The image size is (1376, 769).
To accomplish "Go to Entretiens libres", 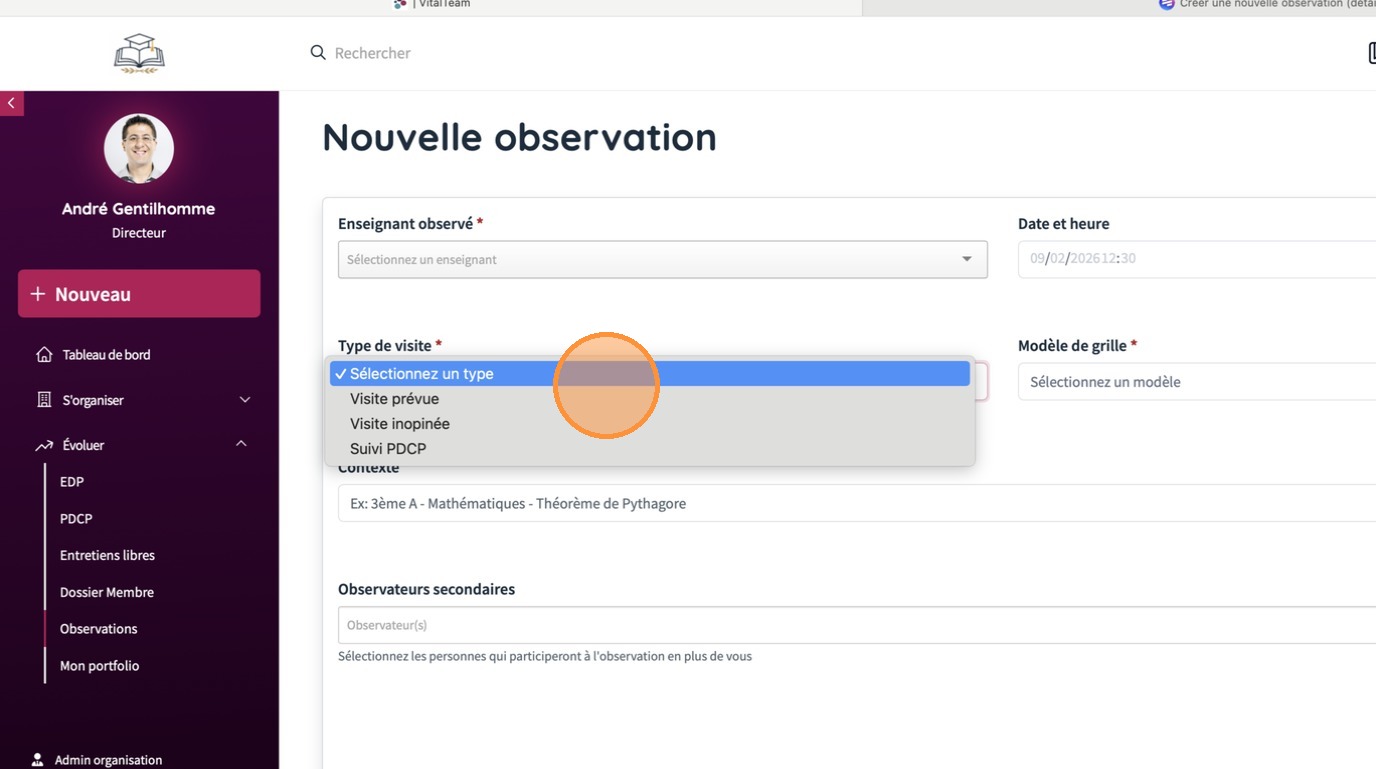I will [107, 555].
